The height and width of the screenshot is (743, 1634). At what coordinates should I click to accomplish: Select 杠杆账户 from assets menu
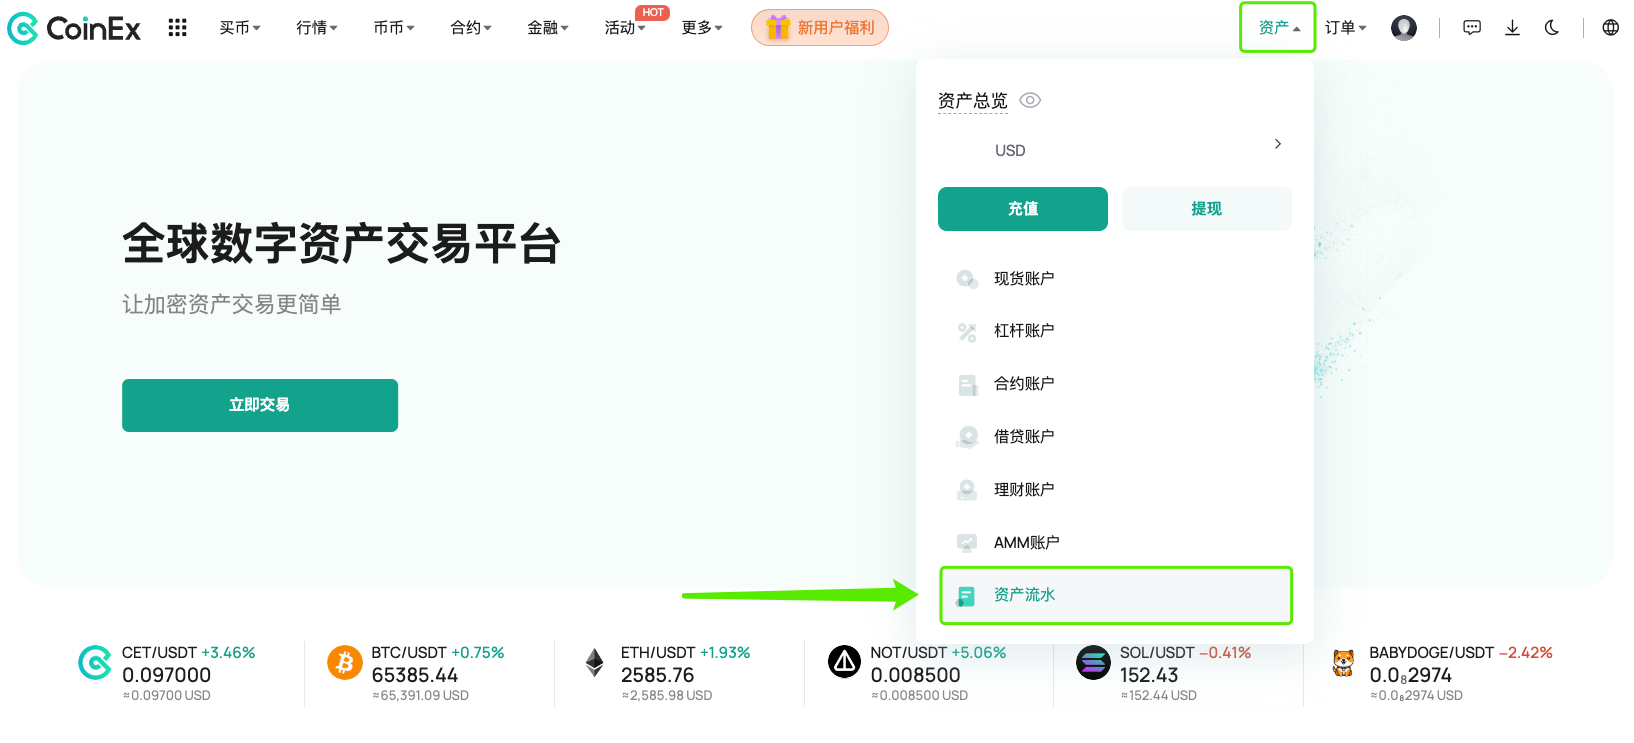(1115, 332)
